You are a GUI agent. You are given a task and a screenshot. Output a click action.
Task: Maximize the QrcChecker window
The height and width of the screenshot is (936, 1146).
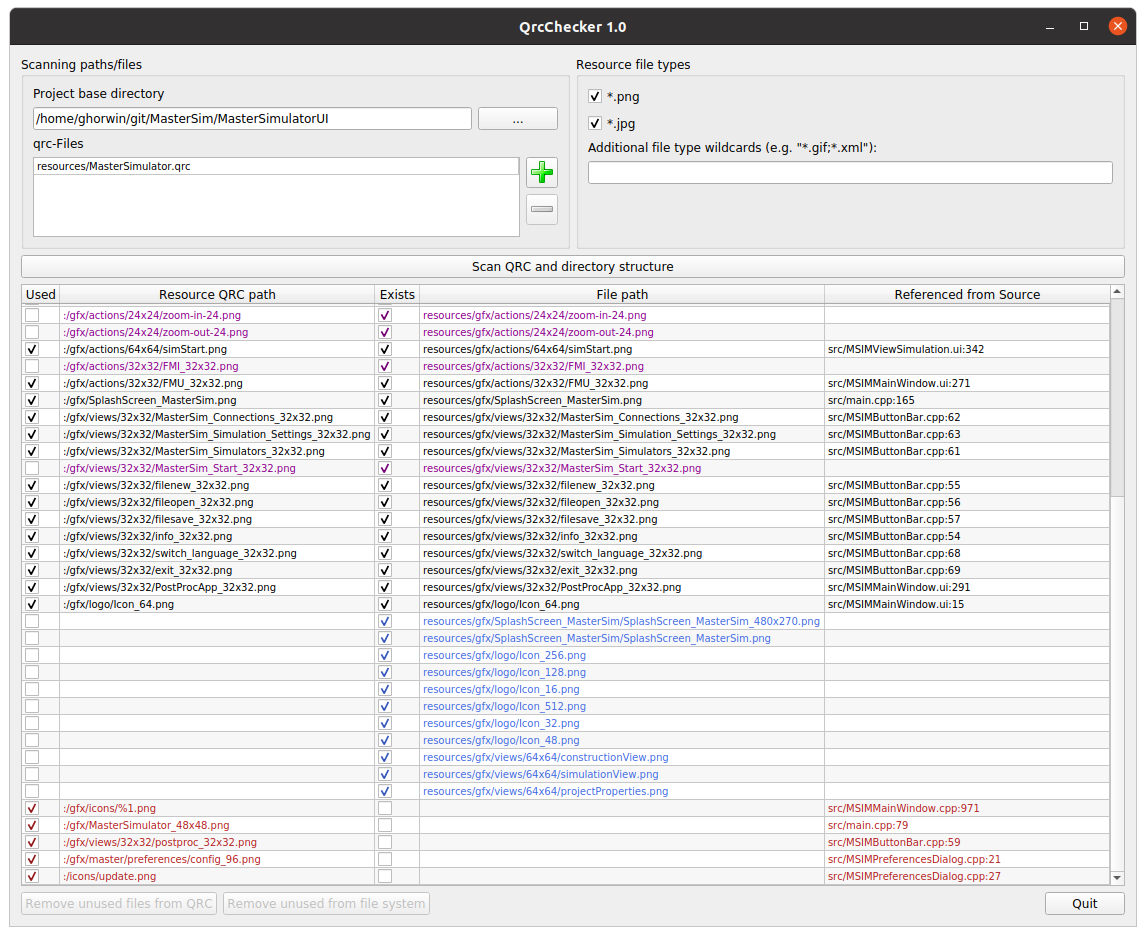(x=1084, y=27)
